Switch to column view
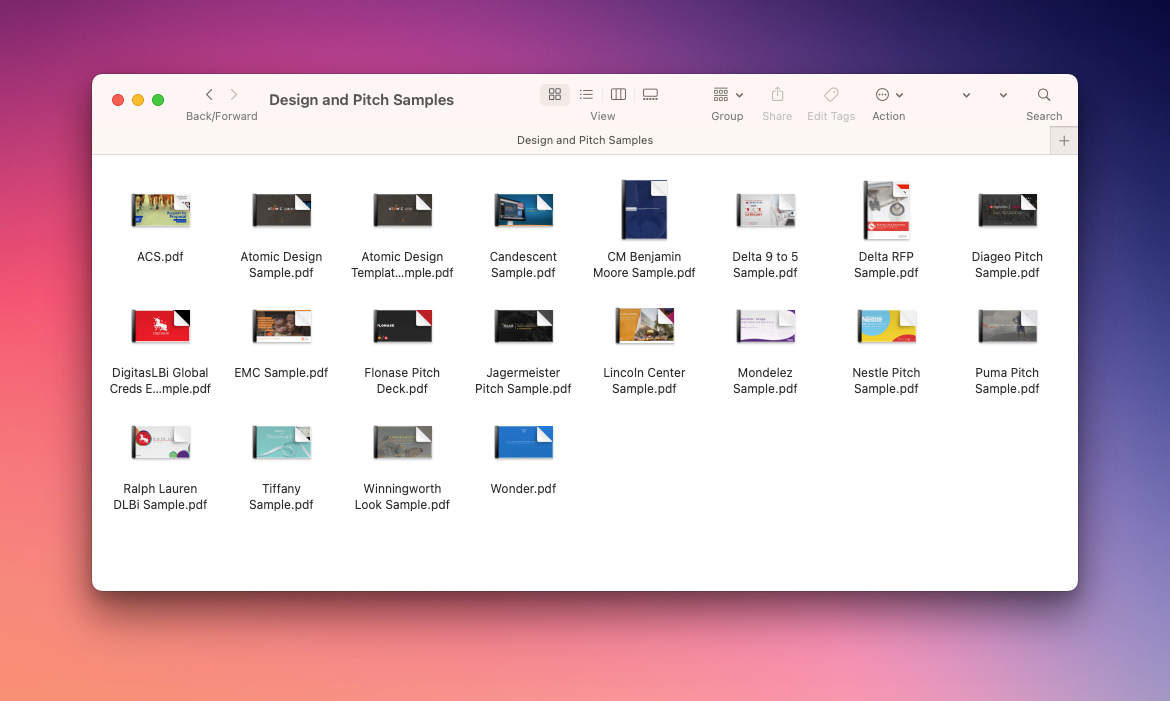This screenshot has width=1170, height=701. pos(619,95)
